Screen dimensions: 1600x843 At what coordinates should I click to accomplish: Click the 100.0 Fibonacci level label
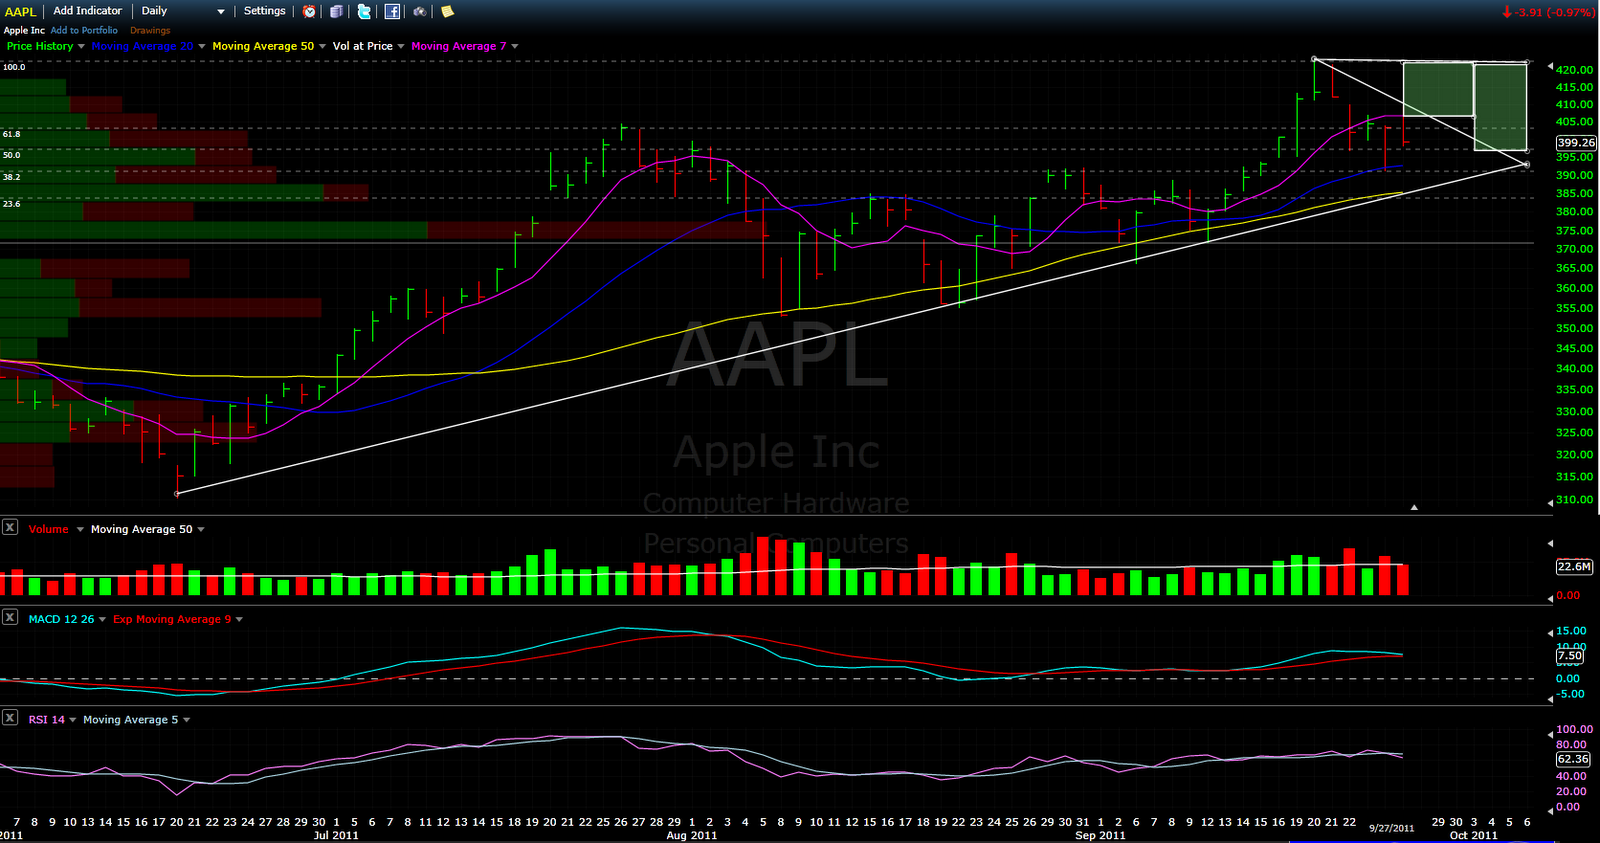pos(14,67)
